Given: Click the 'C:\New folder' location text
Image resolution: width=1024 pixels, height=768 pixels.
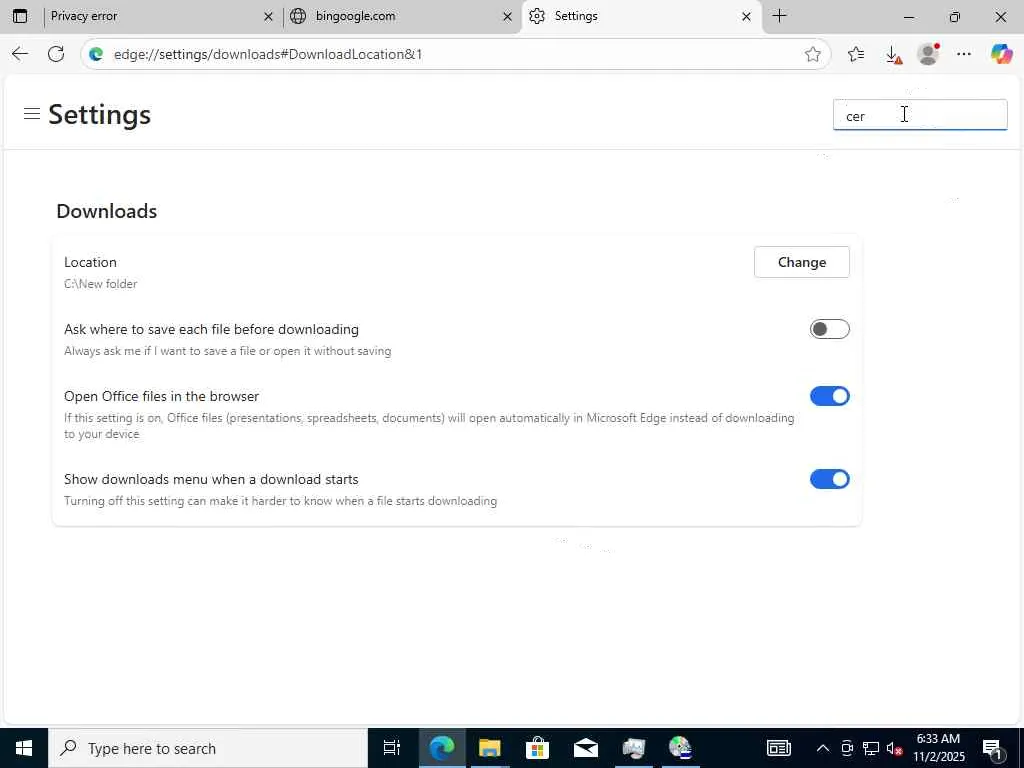Looking at the screenshot, I should (101, 284).
